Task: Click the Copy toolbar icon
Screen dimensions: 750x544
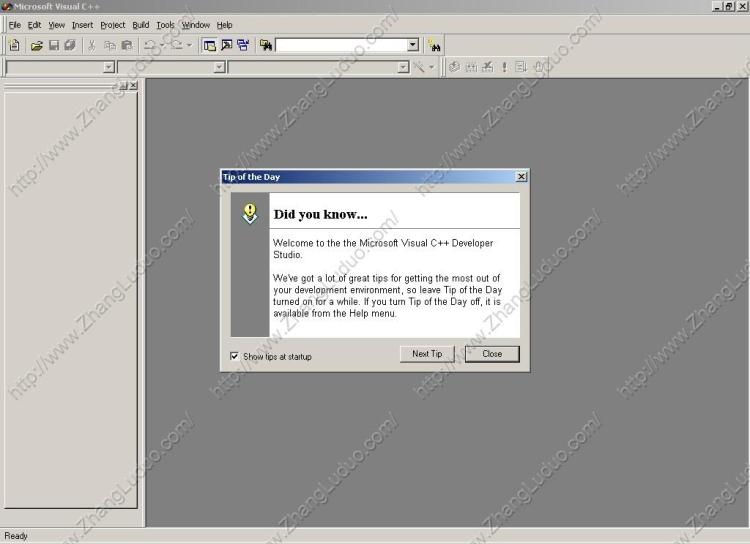Action: [110, 45]
